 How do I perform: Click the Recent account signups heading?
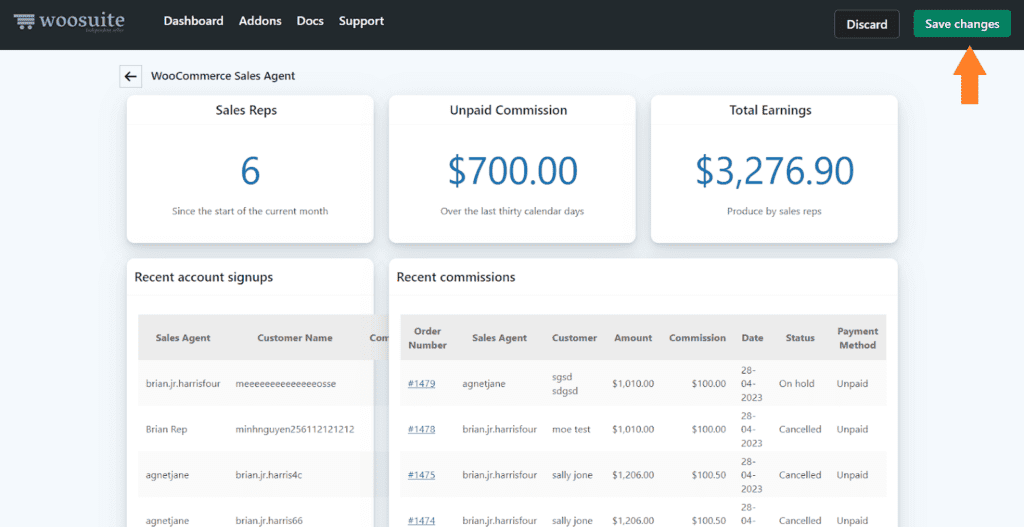tap(204, 277)
